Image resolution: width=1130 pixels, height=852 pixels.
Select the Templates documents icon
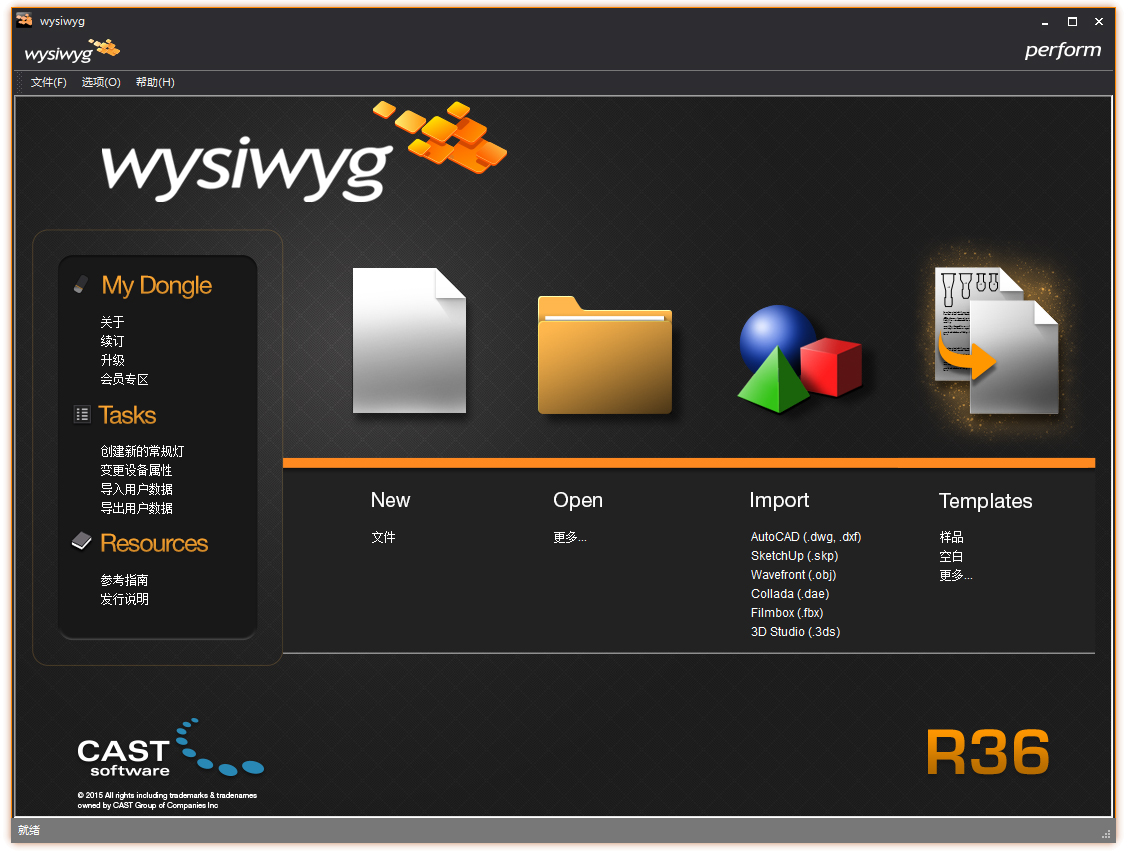(995, 340)
